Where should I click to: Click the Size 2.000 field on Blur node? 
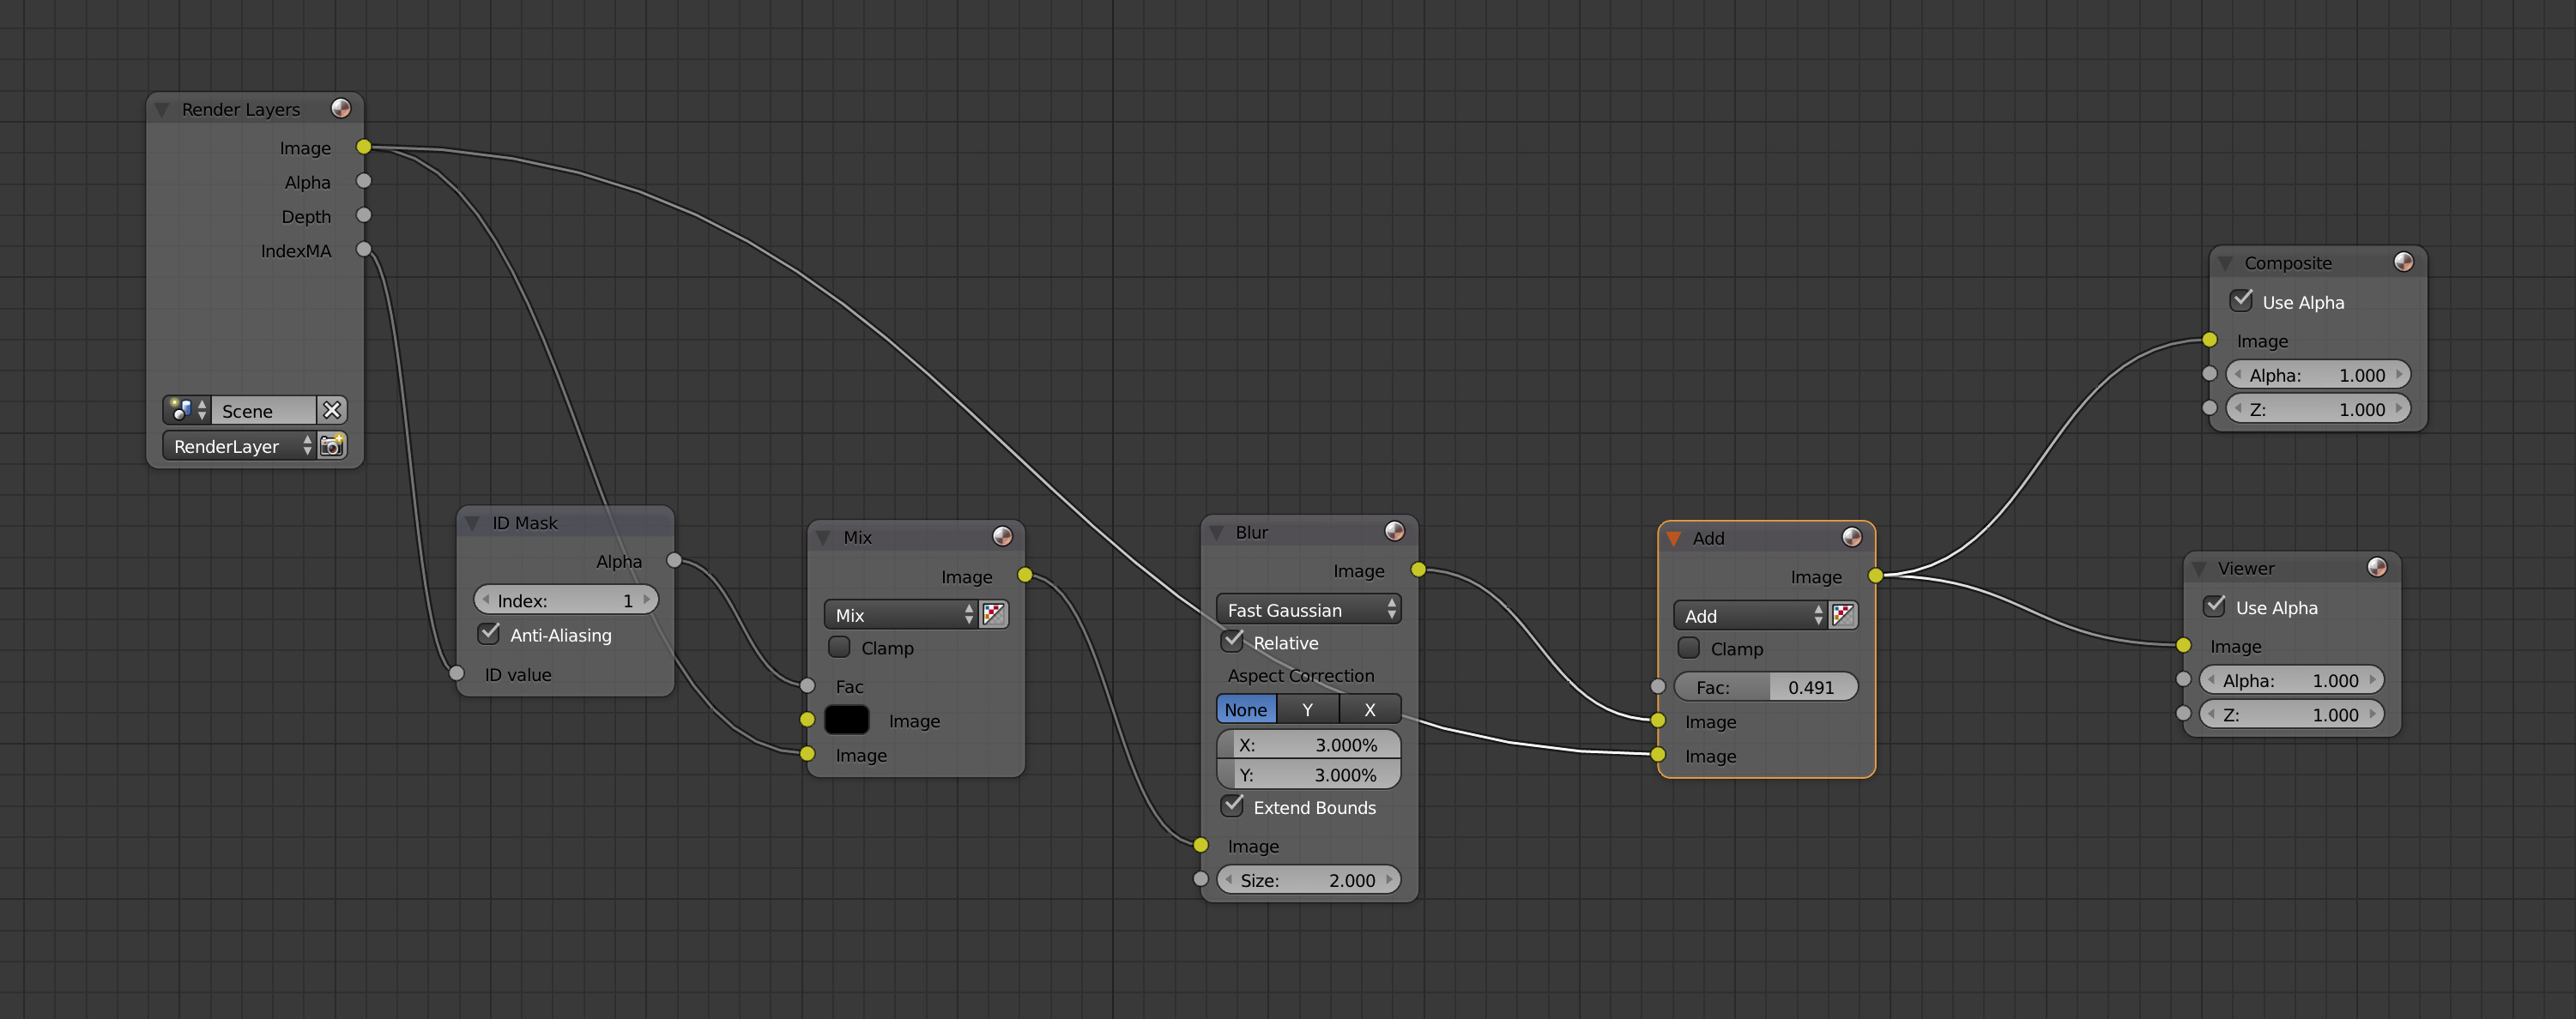pyautogui.click(x=1309, y=880)
